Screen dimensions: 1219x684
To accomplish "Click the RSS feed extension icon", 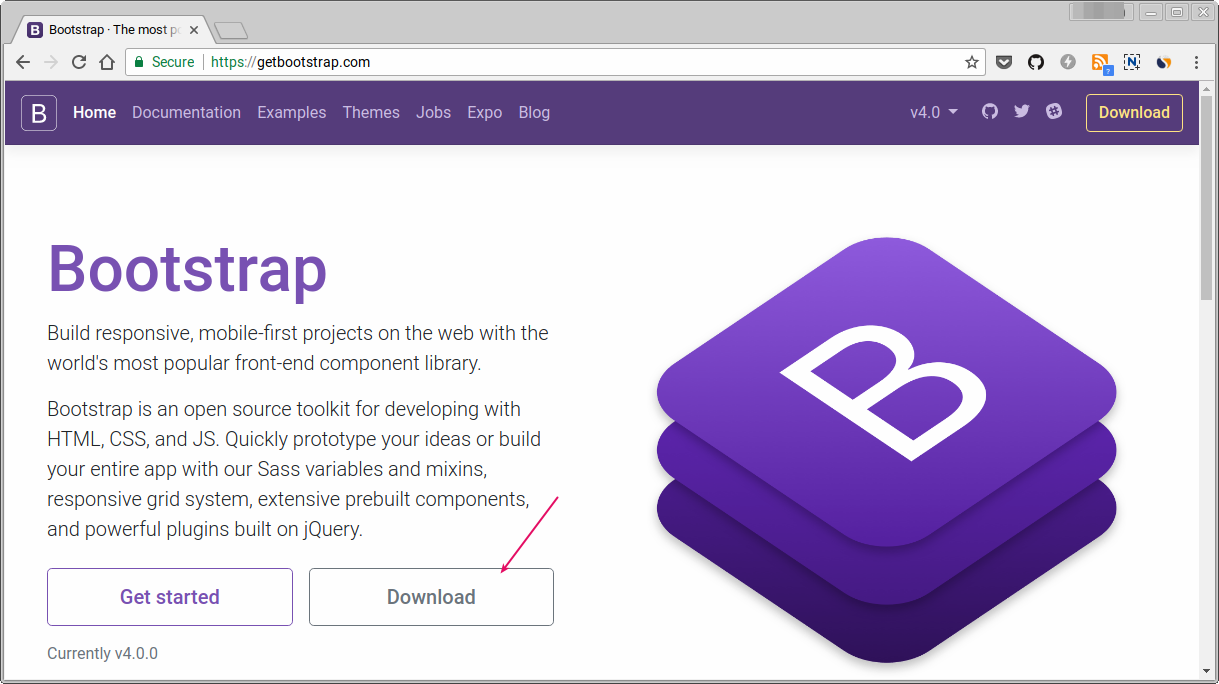I will click(x=1100, y=62).
